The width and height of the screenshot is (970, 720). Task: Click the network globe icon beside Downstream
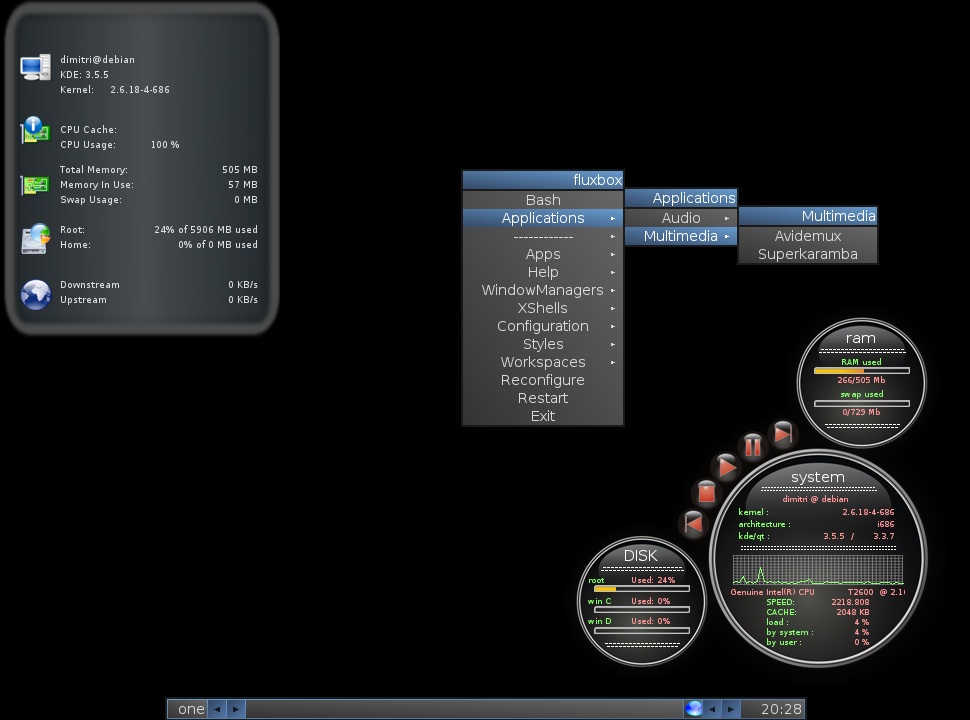(36, 294)
